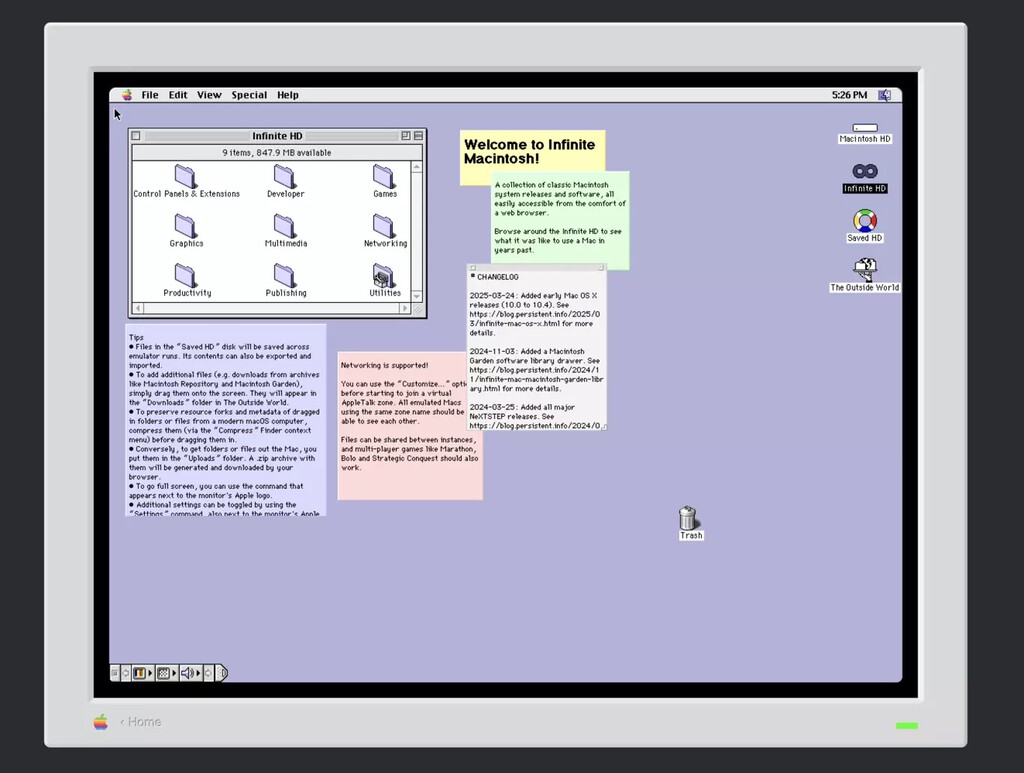Viewport: 1024px width, 773px height.
Task: Select the Utilities folder icon
Action: (384, 276)
